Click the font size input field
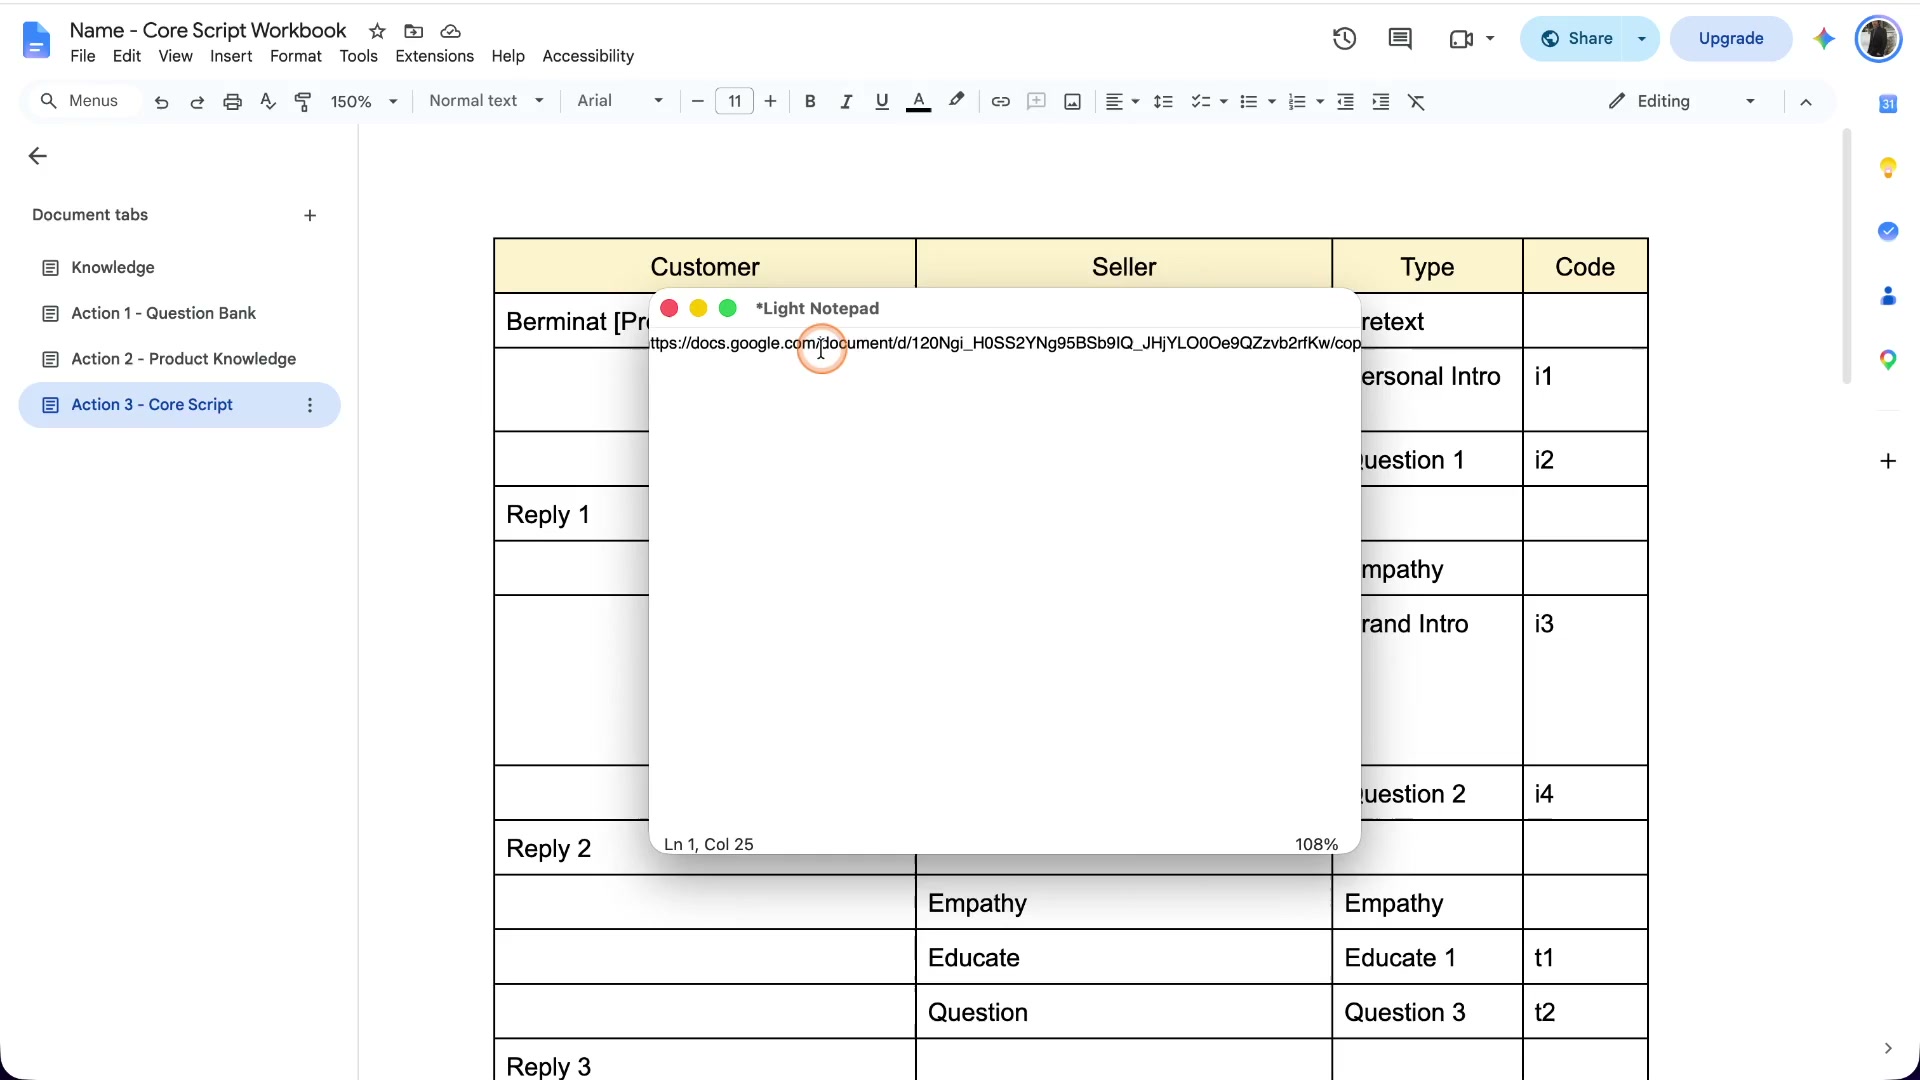This screenshot has width=1920, height=1080. point(734,102)
